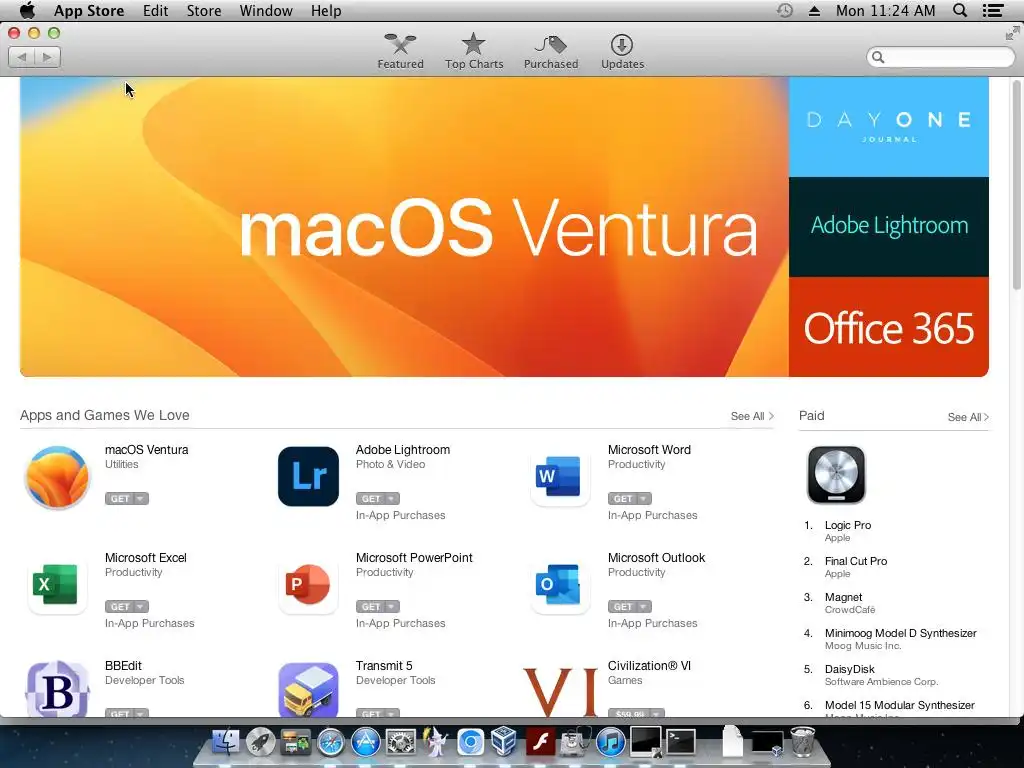Open the Featured section
The height and width of the screenshot is (768, 1024).
(400, 51)
